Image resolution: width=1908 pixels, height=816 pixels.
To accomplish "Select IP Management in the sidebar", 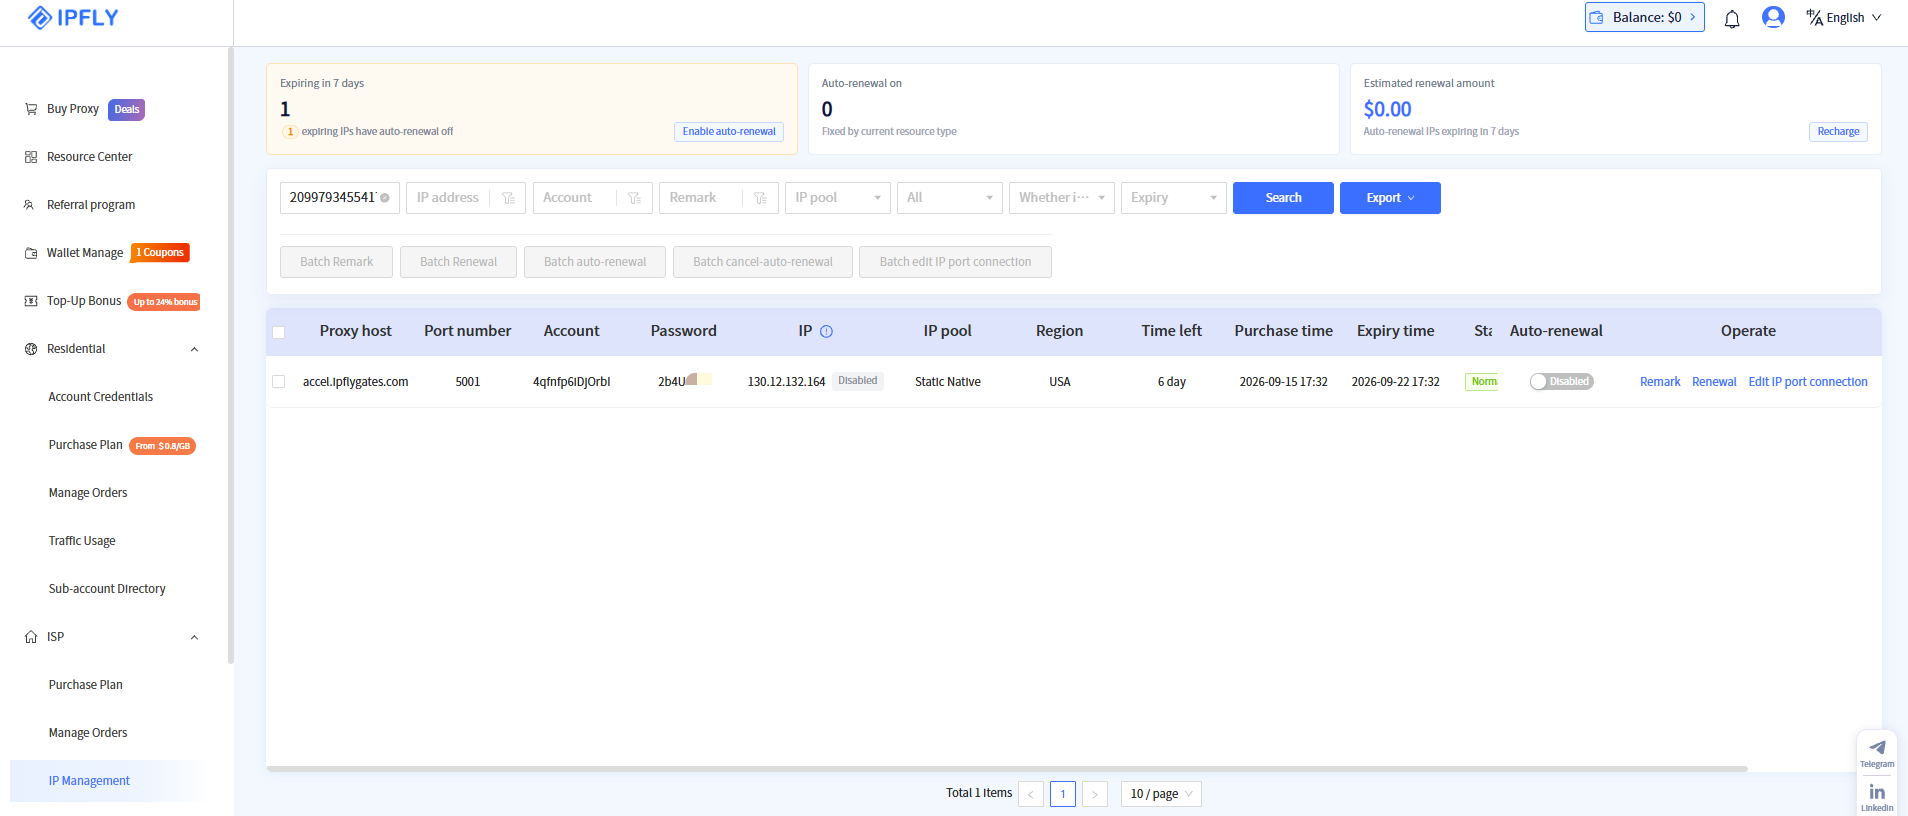I will click(x=89, y=781).
